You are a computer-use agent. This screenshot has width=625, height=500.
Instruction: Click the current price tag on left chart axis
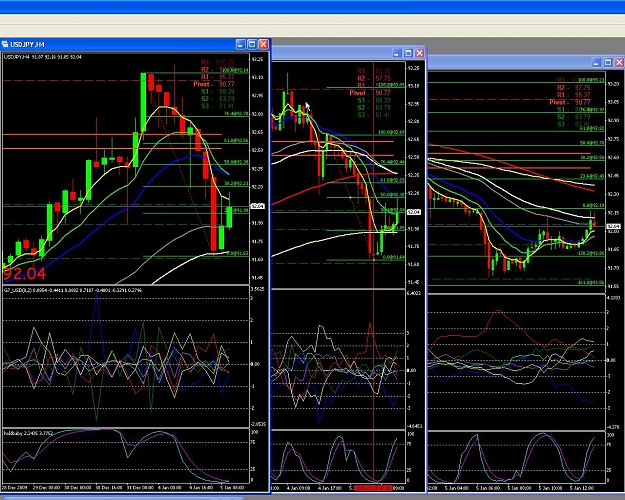point(257,206)
